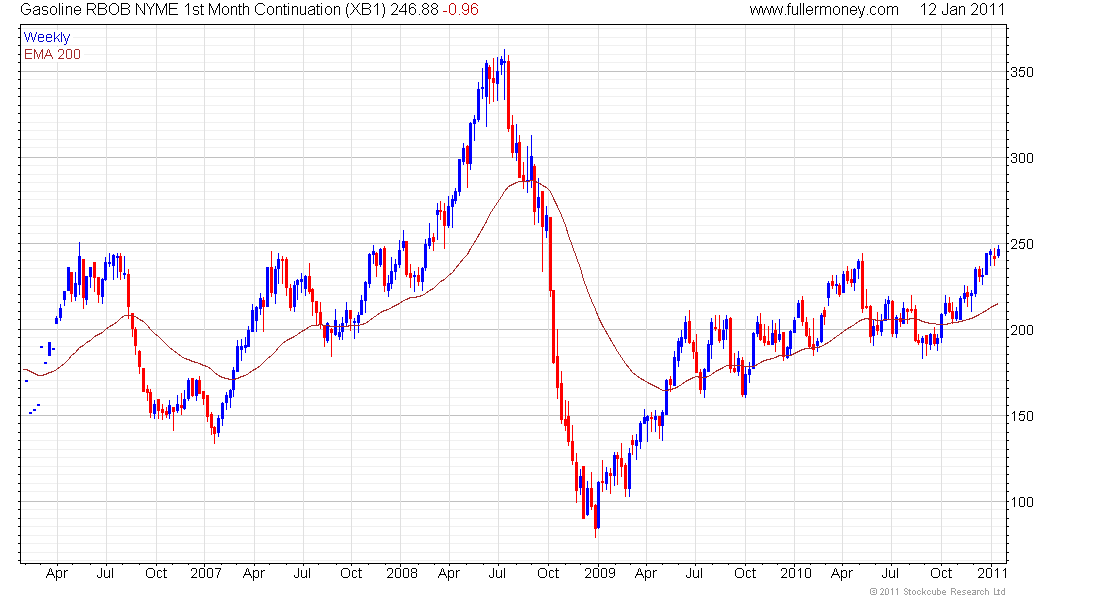Click the '2009' year label on time axis

pos(600,573)
